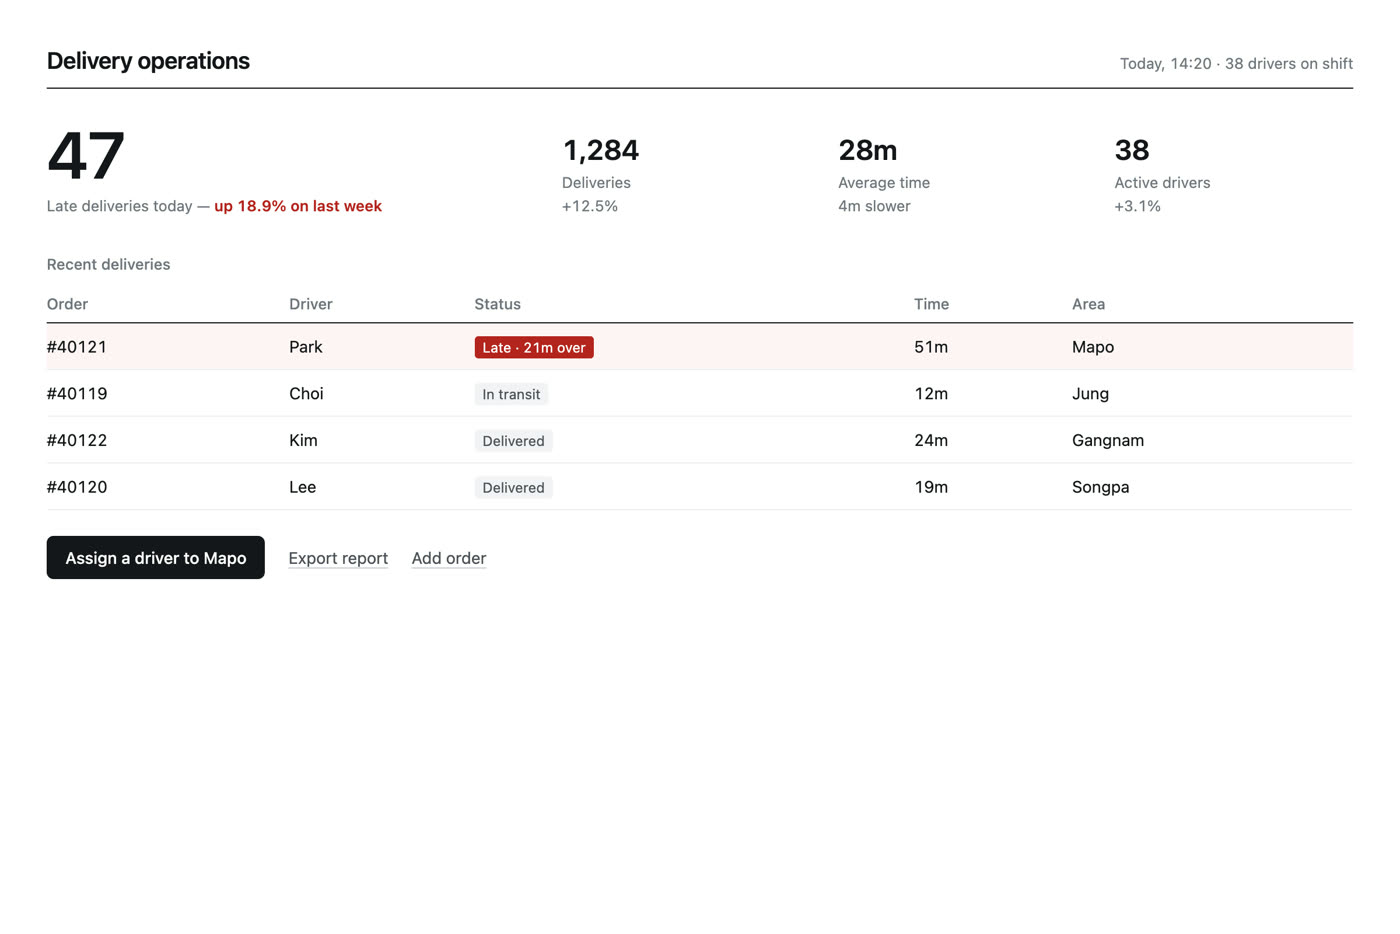Click the Area column header

coord(1088,304)
